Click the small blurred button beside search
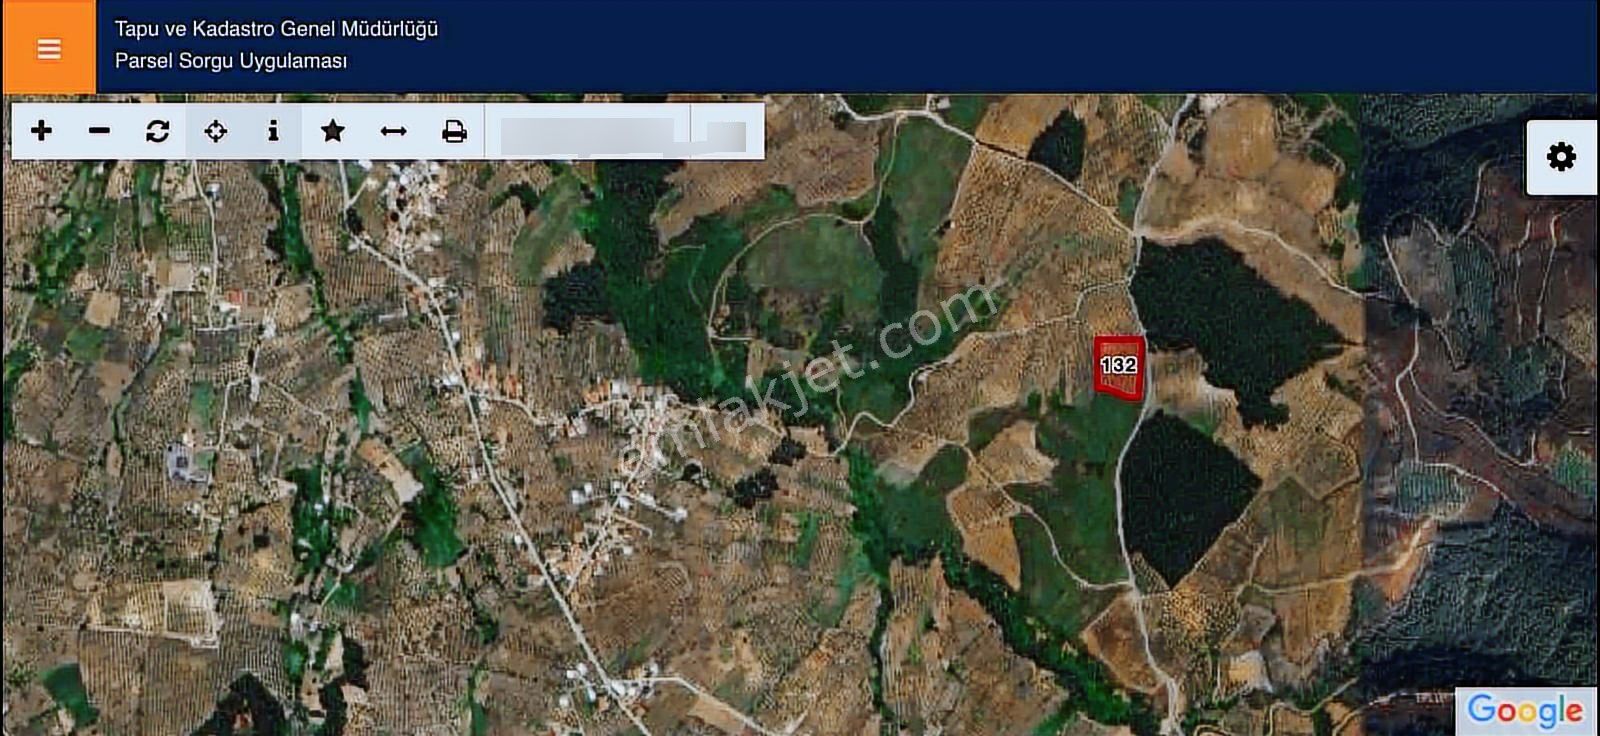This screenshot has height=736, width=1600. coord(726,135)
